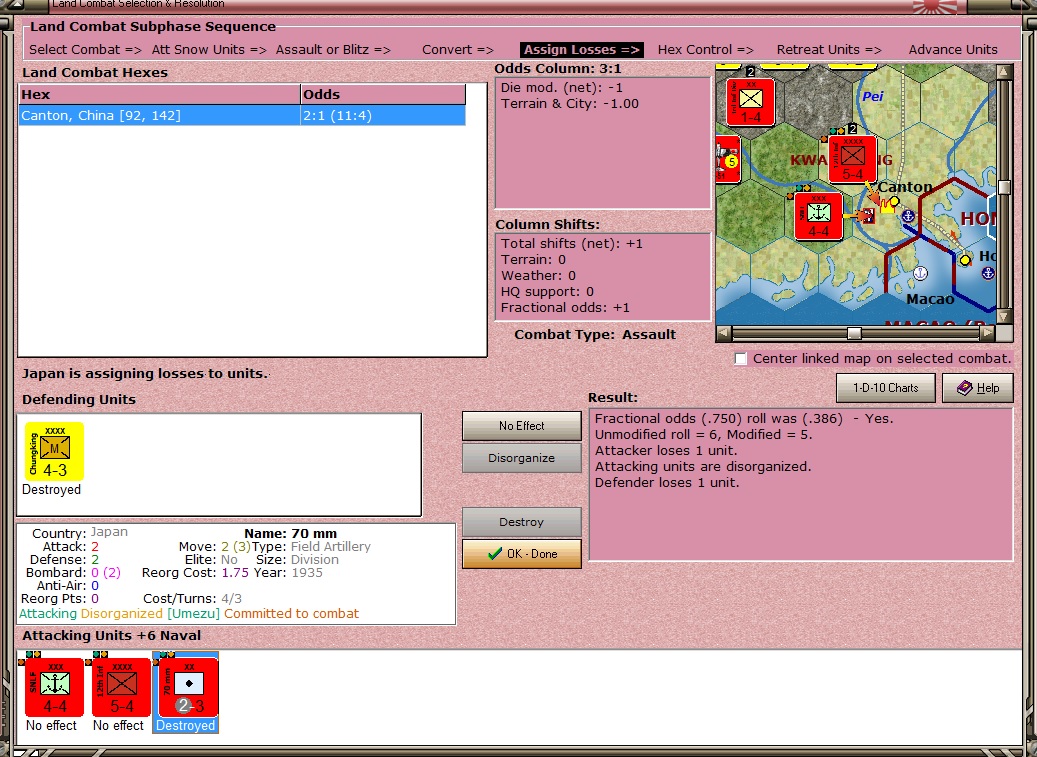
Task: Click the Japanese rising sun flag icon
Action: click(x=935, y=7)
